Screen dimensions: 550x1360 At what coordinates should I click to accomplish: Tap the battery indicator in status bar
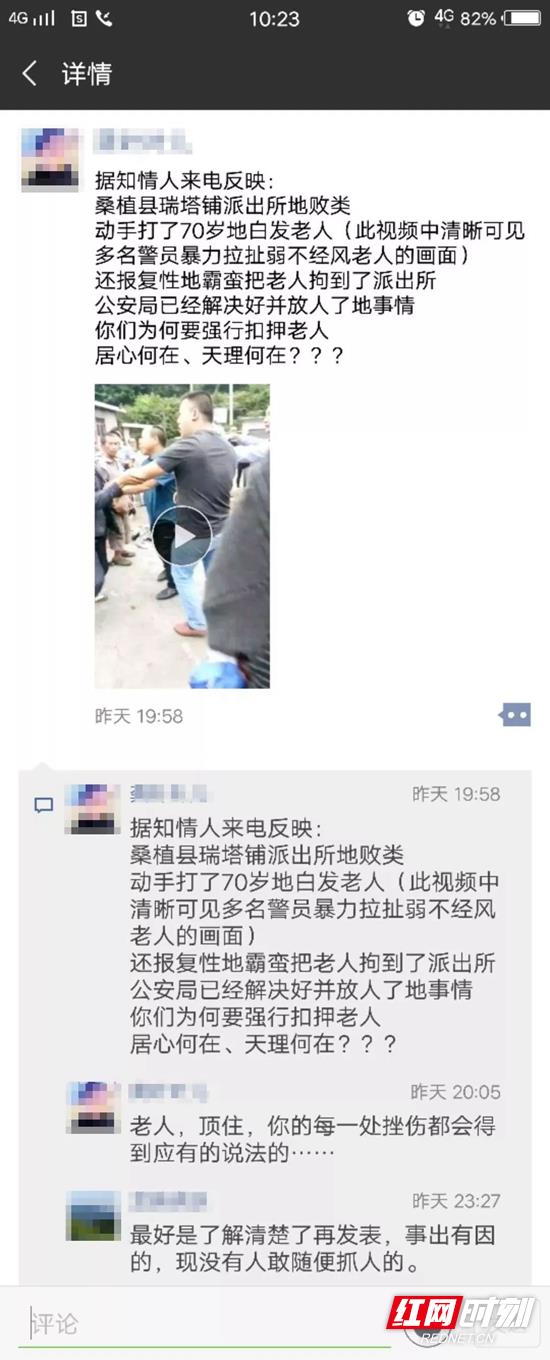tap(522, 18)
